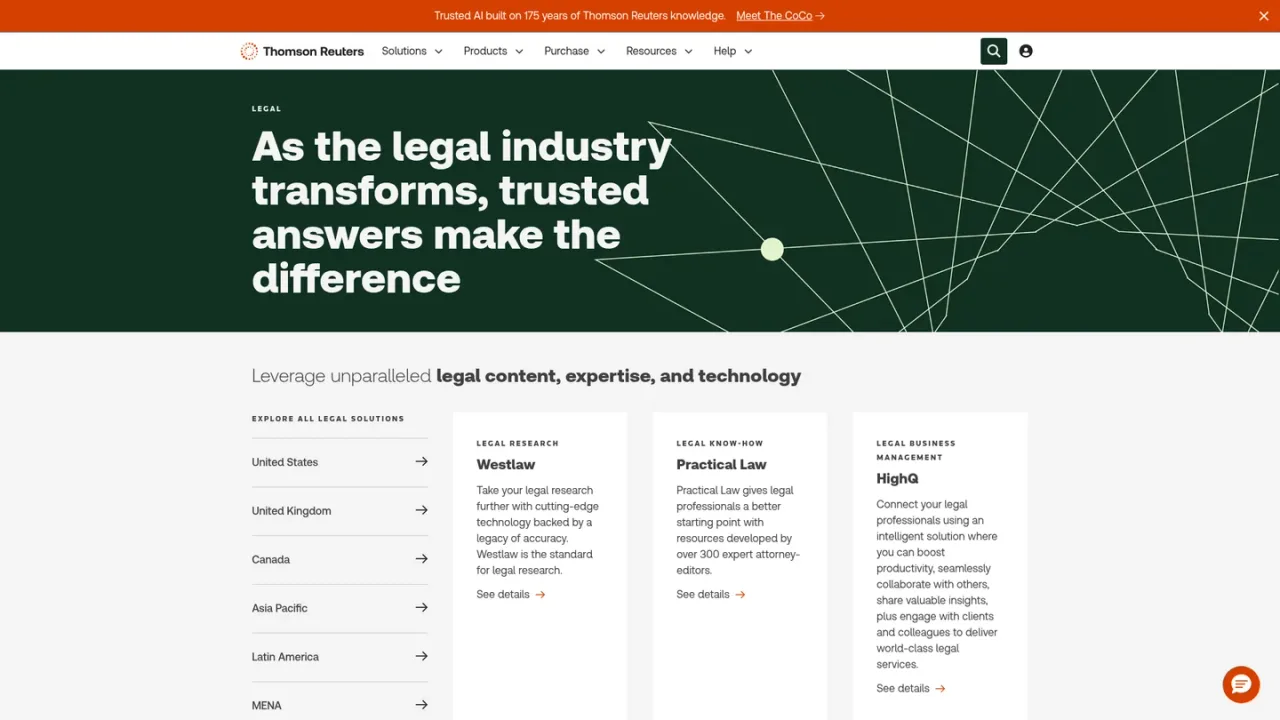Click the HighQ card heading

897,478
